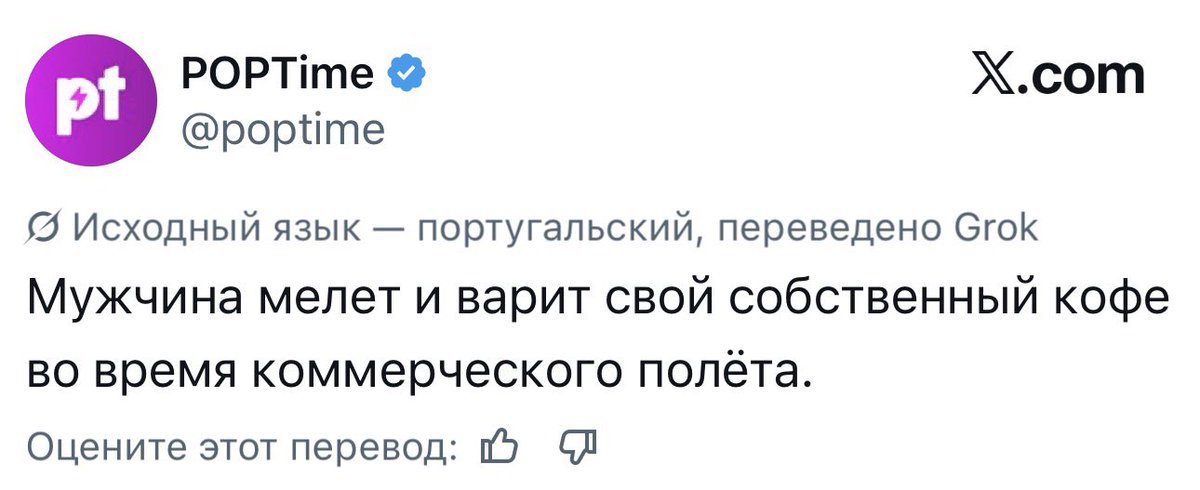This screenshot has width=1200, height=490.
Task: Click the word 'кофе' in the tweet
Action: pyautogui.click(x=1116, y=302)
